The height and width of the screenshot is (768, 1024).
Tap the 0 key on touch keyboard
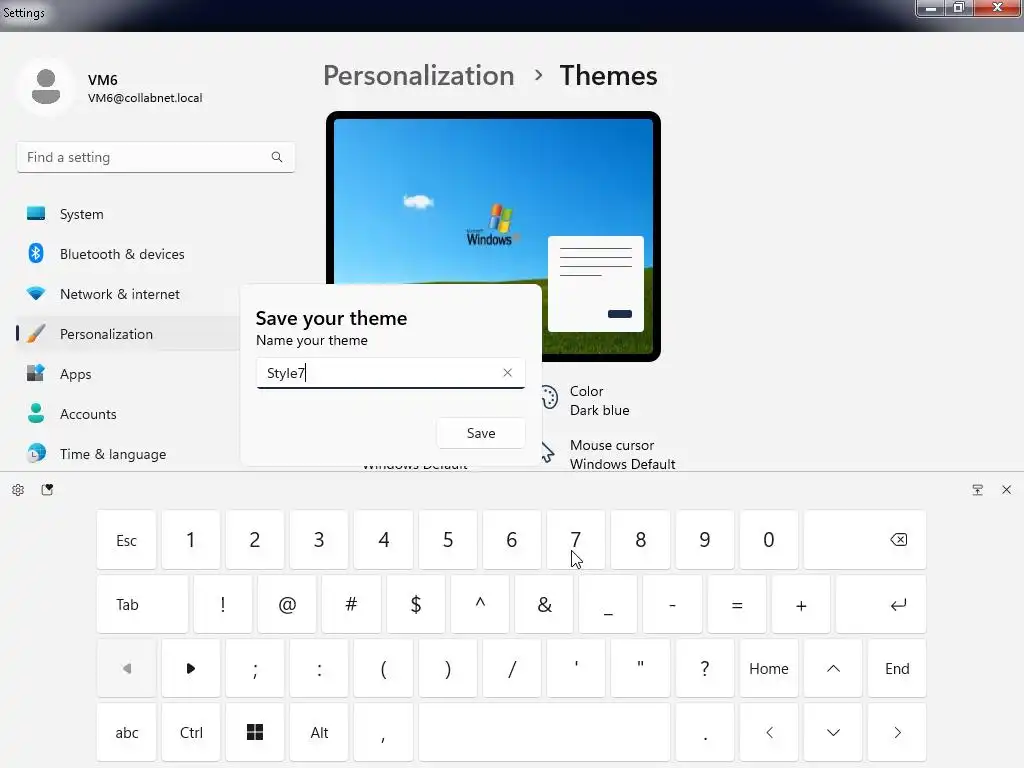pos(769,540)
